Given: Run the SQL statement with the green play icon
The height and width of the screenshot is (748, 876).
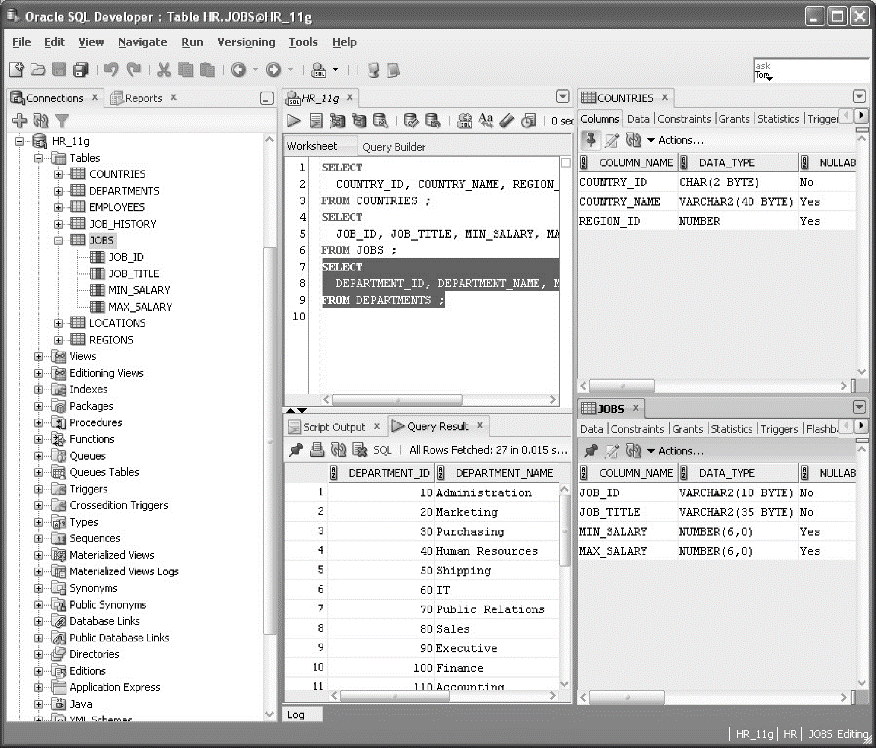Looking at the screenshot, I should coord(294,120).
